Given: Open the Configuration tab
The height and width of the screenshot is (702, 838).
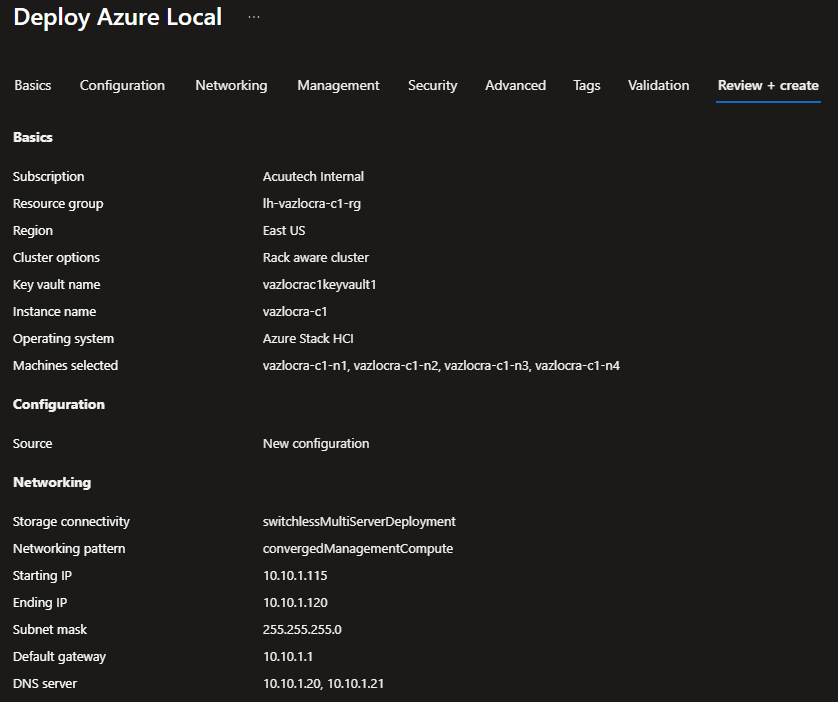Looking at the screenshot, I should [122, 85].
